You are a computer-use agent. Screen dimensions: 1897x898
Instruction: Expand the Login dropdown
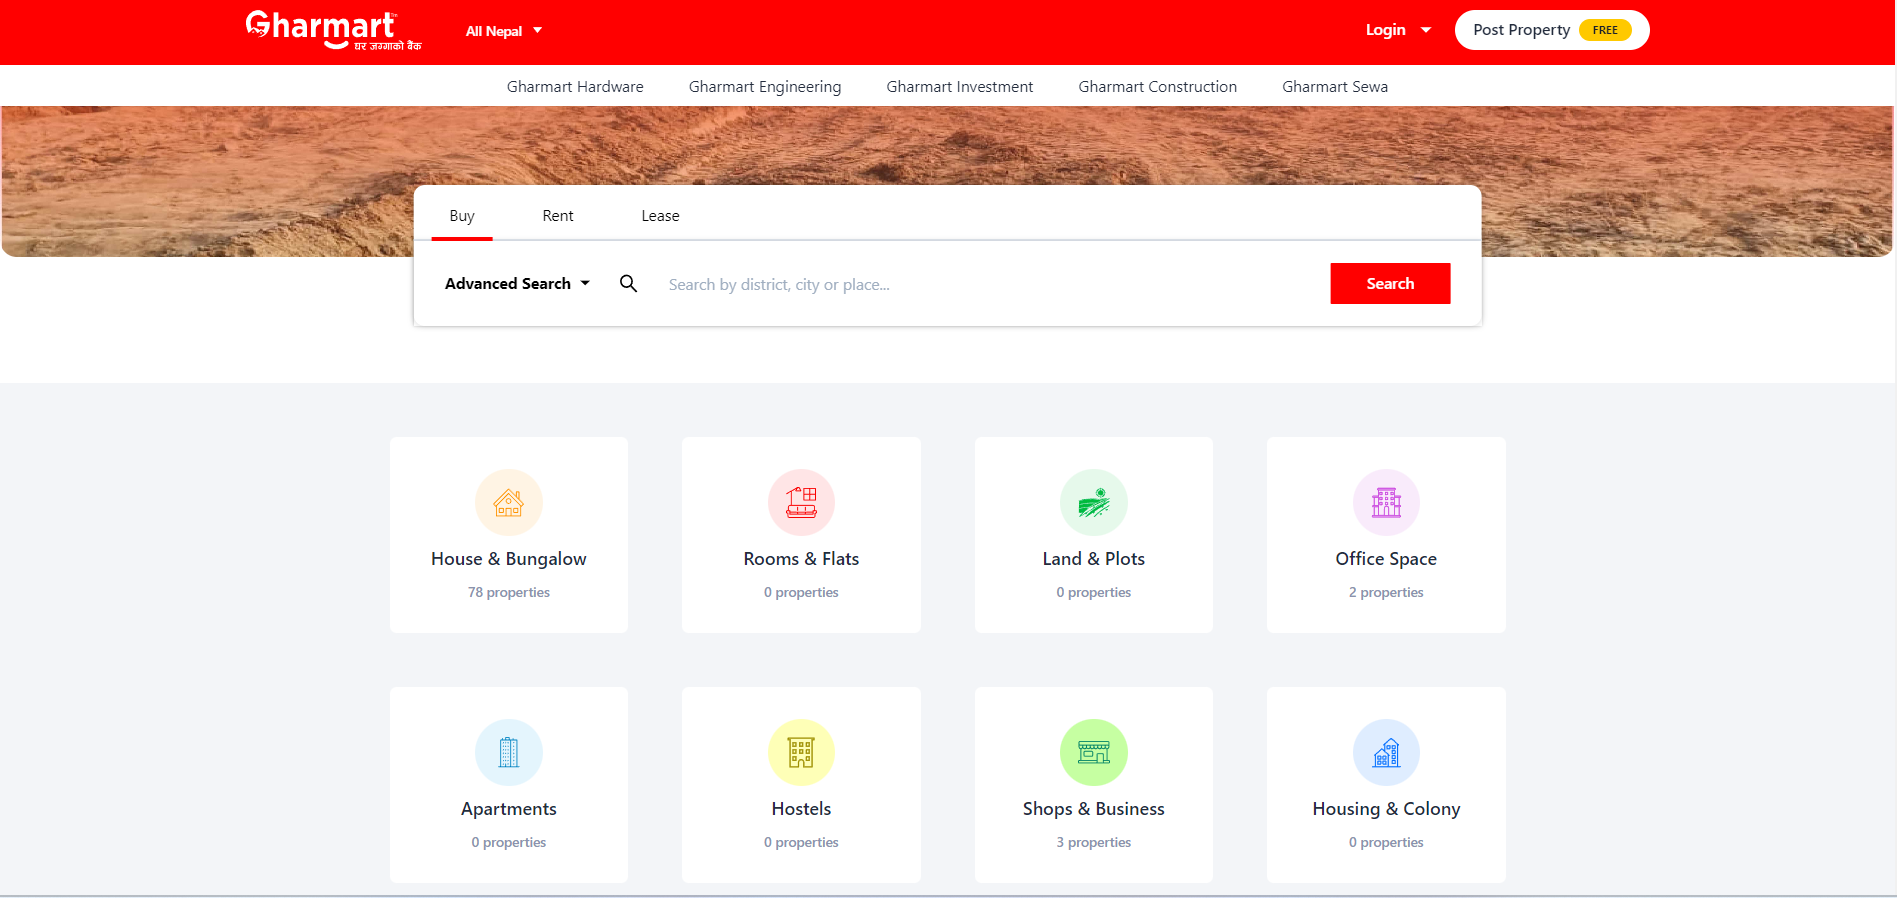coord(1398,30)
